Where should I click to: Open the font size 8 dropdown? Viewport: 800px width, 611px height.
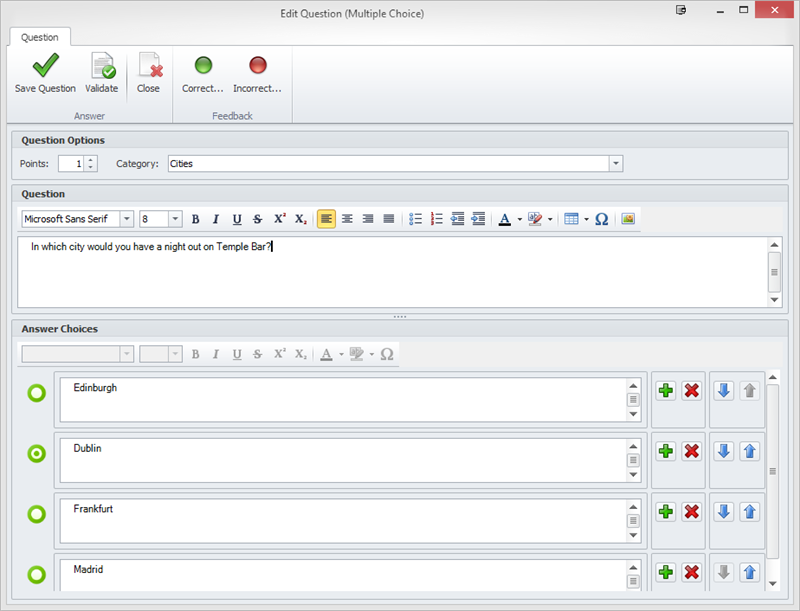[x=175, y=219]
